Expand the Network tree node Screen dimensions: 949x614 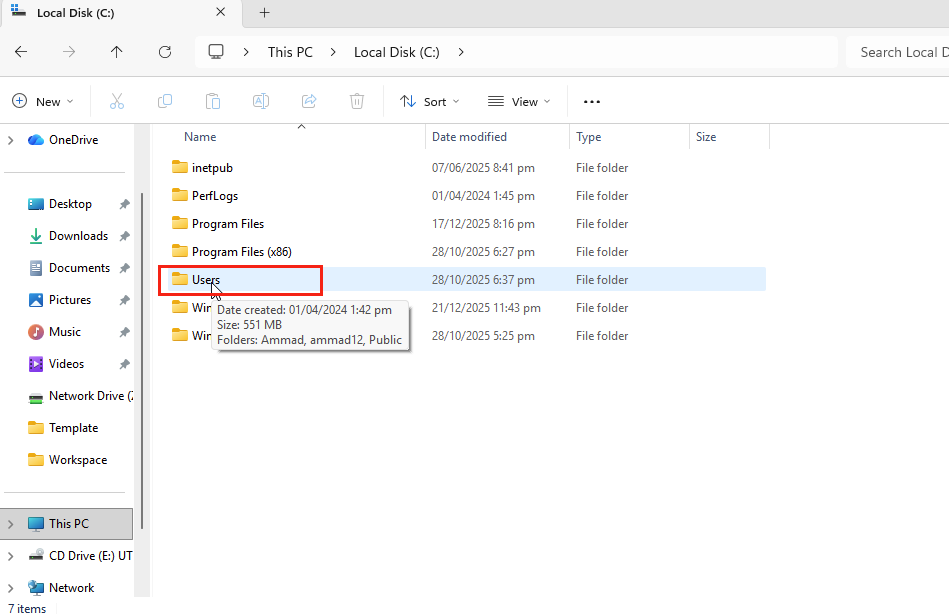pos(11,588)
